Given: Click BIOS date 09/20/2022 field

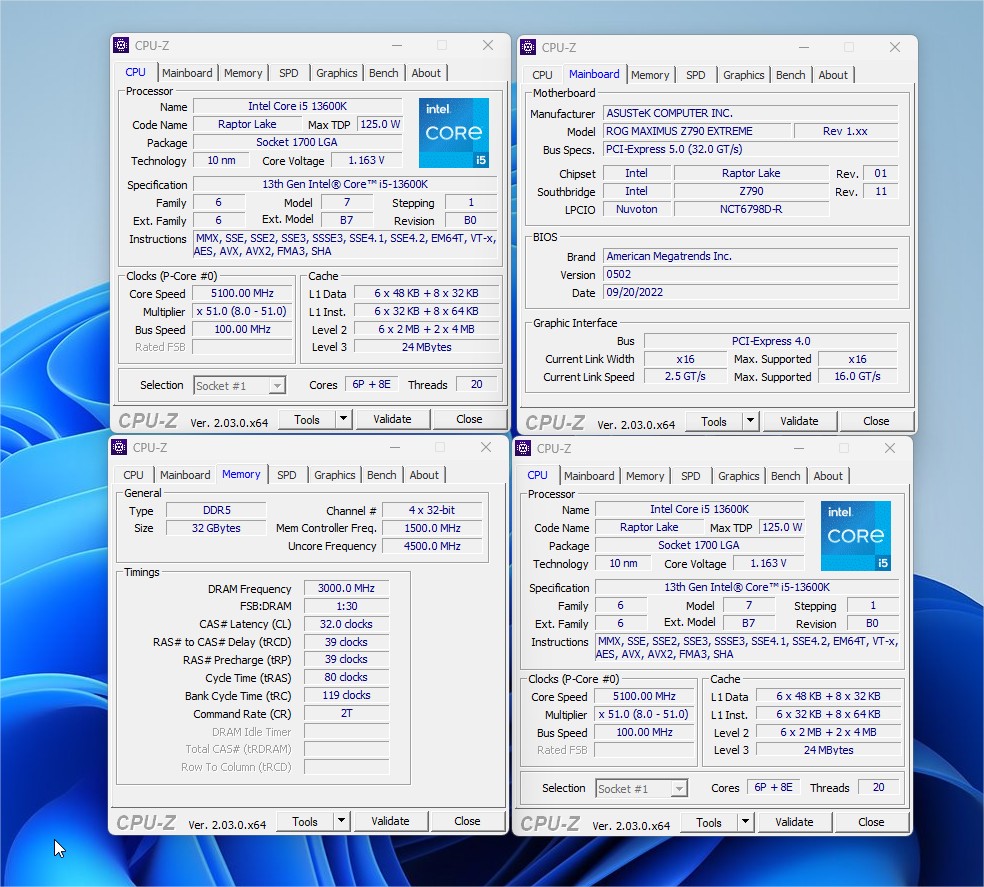Looking at the screenshot, I should pyautogui.click(x=751, y=293).
